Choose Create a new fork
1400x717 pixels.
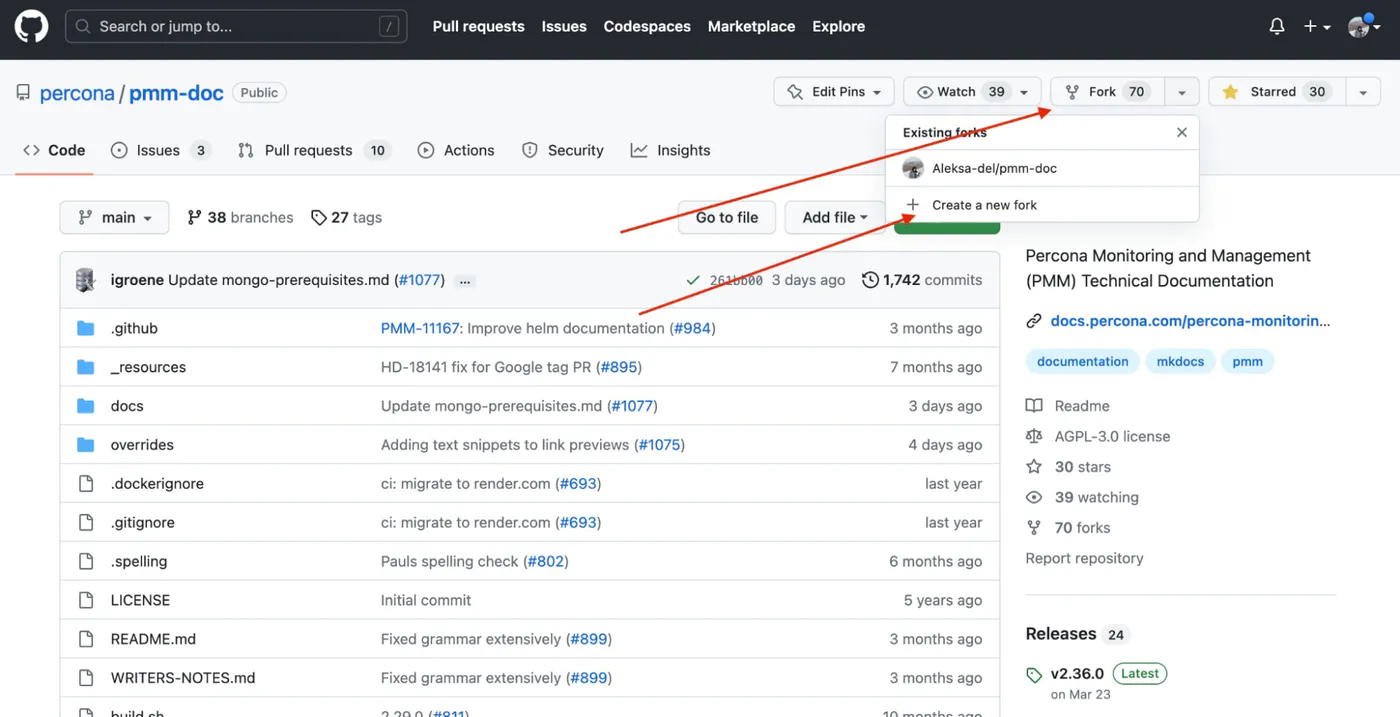[1042, 205]
